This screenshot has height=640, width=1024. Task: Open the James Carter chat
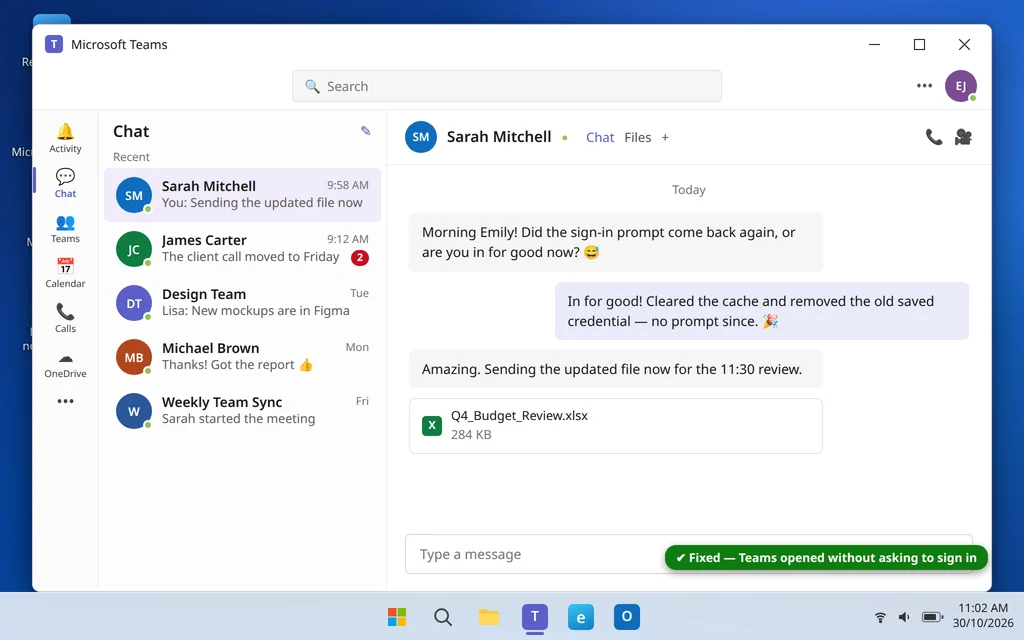click(x=242, y=249)
